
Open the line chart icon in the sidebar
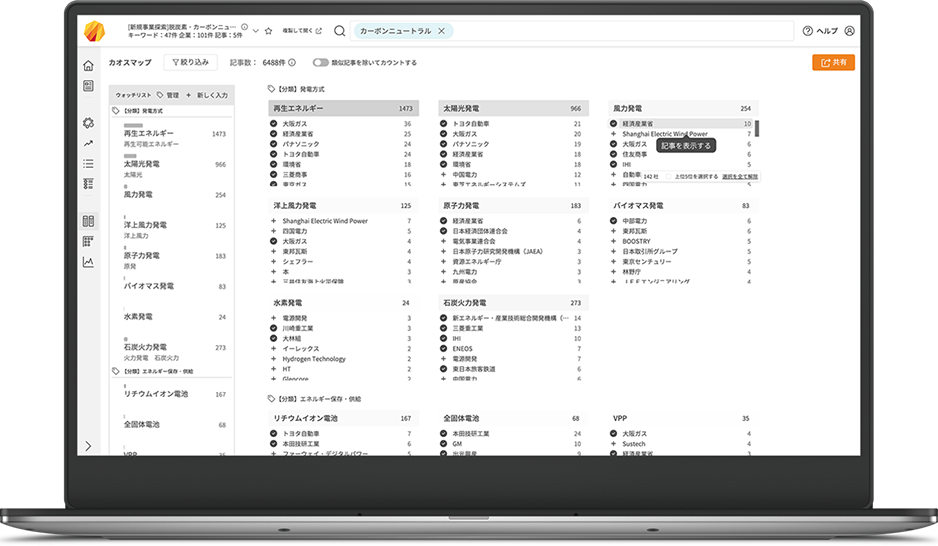click(x=88, y=262)
